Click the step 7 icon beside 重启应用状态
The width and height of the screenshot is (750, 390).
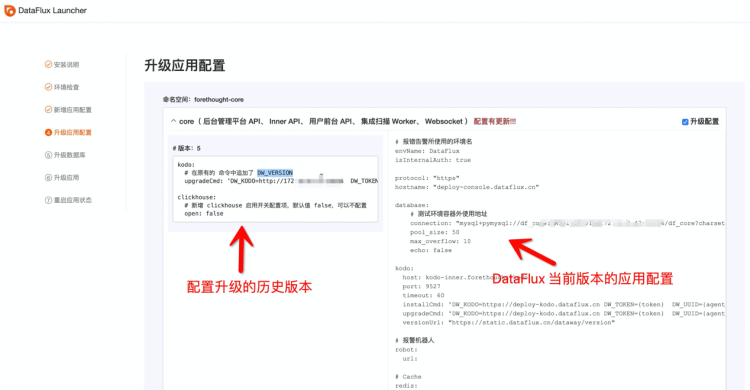tap(48, 200)
